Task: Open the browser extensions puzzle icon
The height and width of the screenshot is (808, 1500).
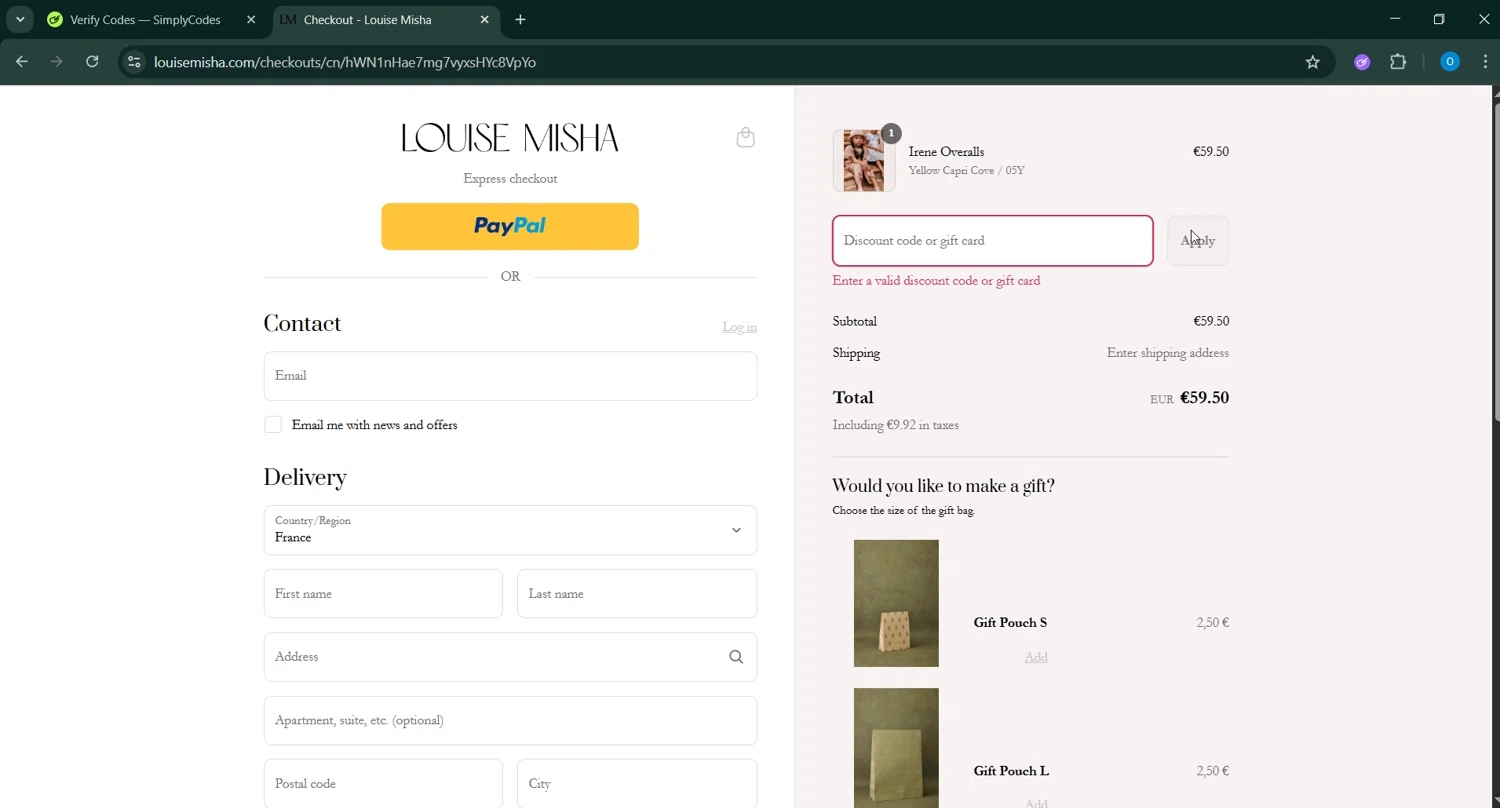Action: 1398,62
